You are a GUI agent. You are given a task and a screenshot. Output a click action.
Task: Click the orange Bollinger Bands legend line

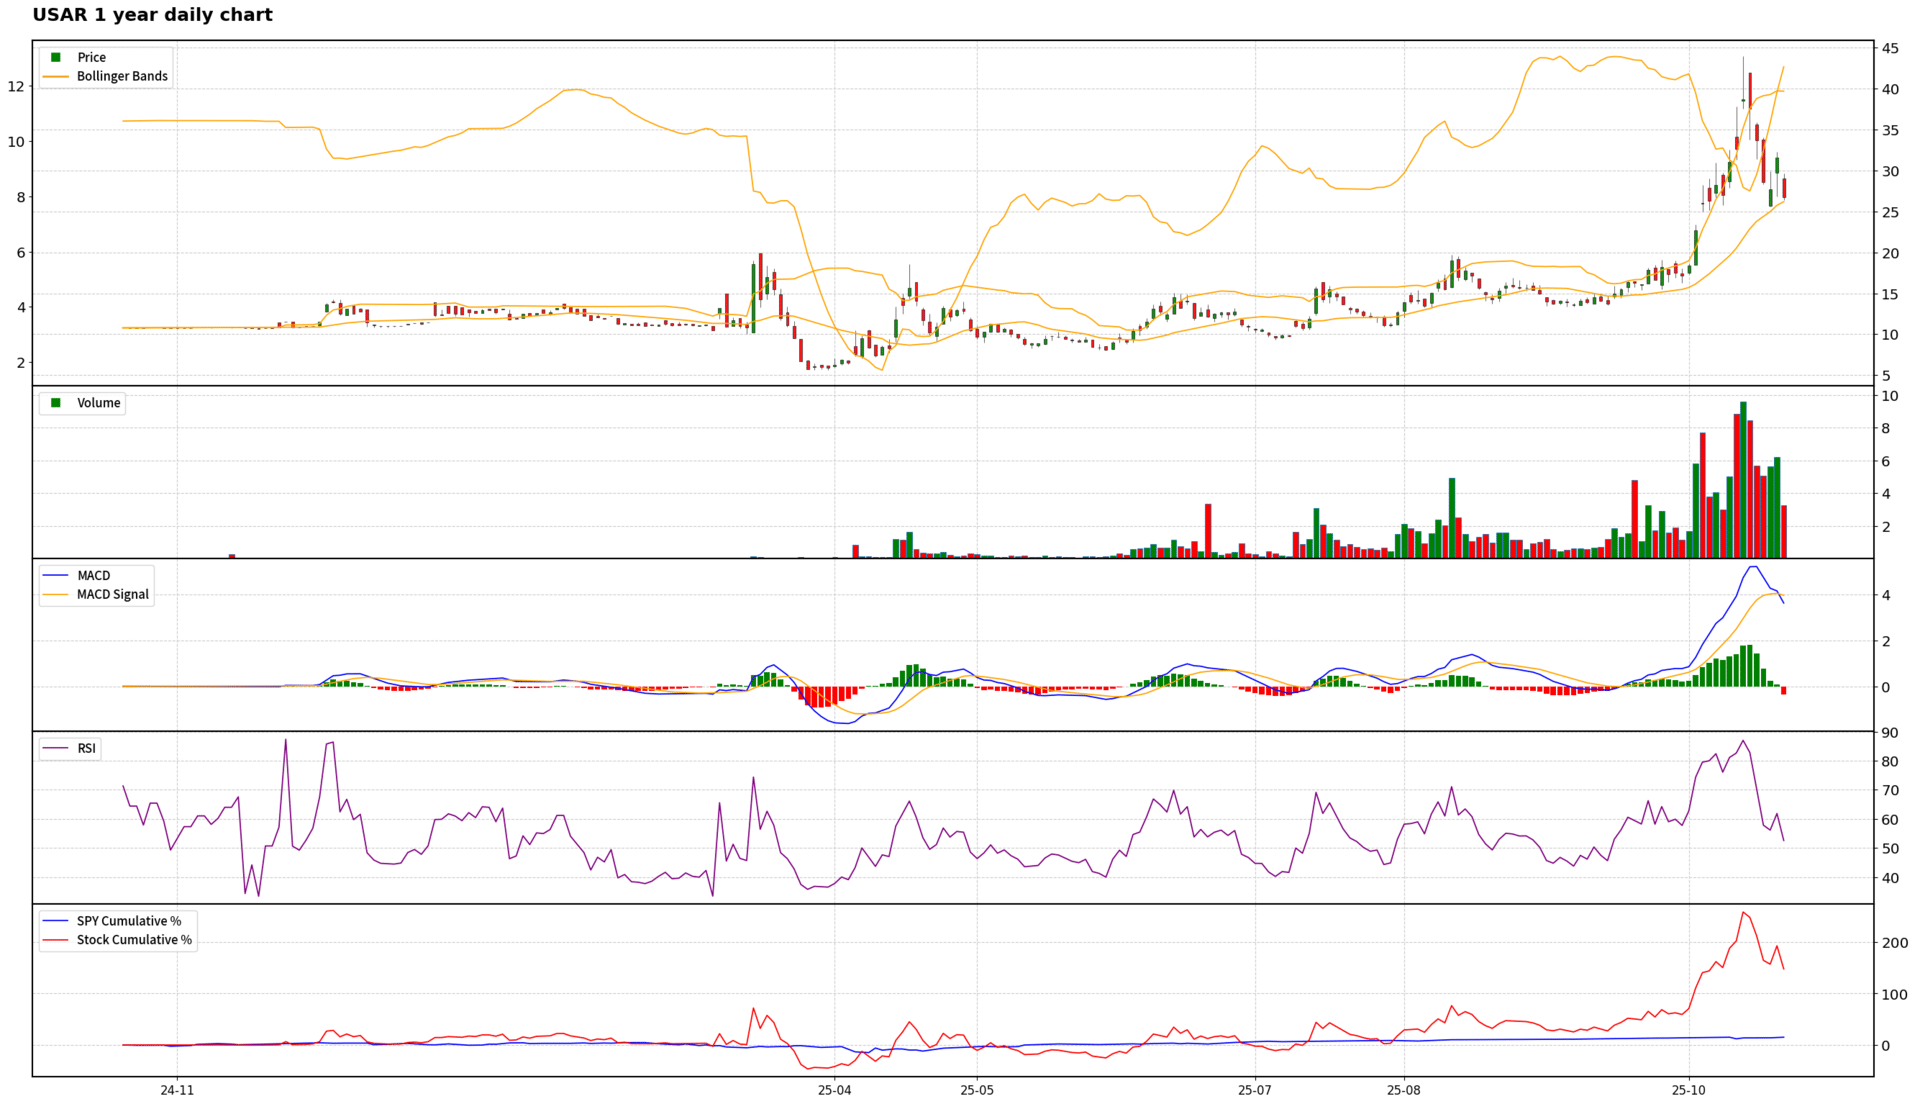point(56,77)
